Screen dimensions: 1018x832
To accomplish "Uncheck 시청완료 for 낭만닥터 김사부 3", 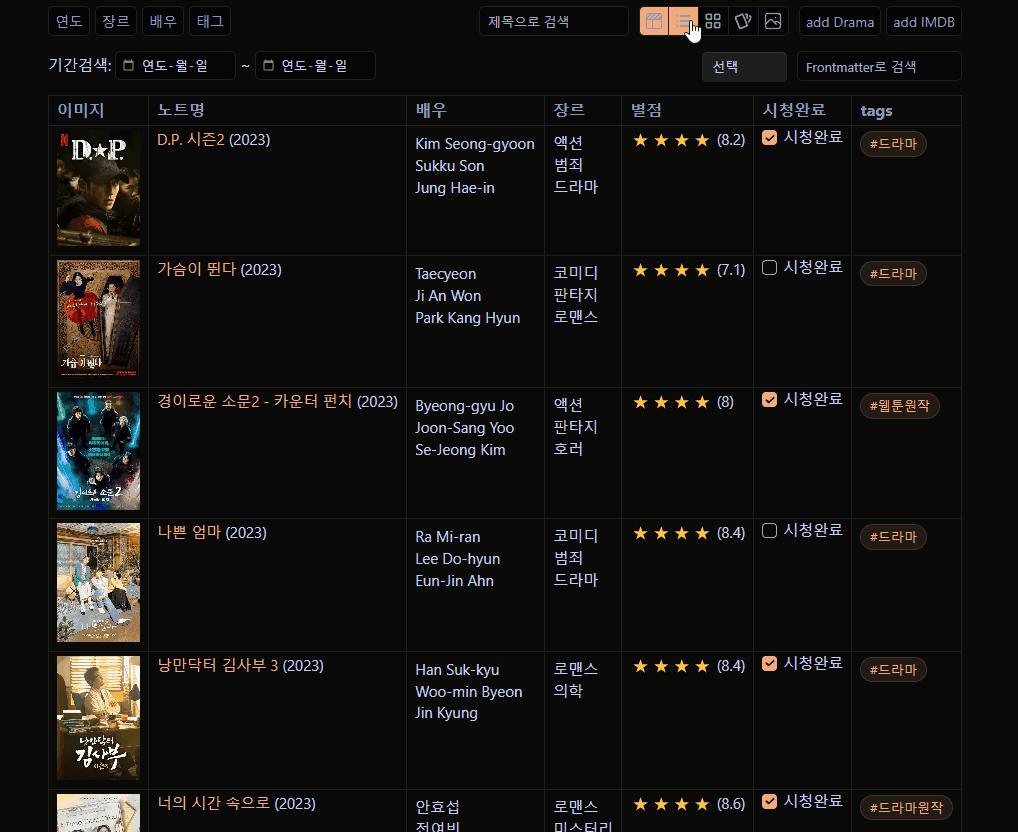I will (769, 663).
